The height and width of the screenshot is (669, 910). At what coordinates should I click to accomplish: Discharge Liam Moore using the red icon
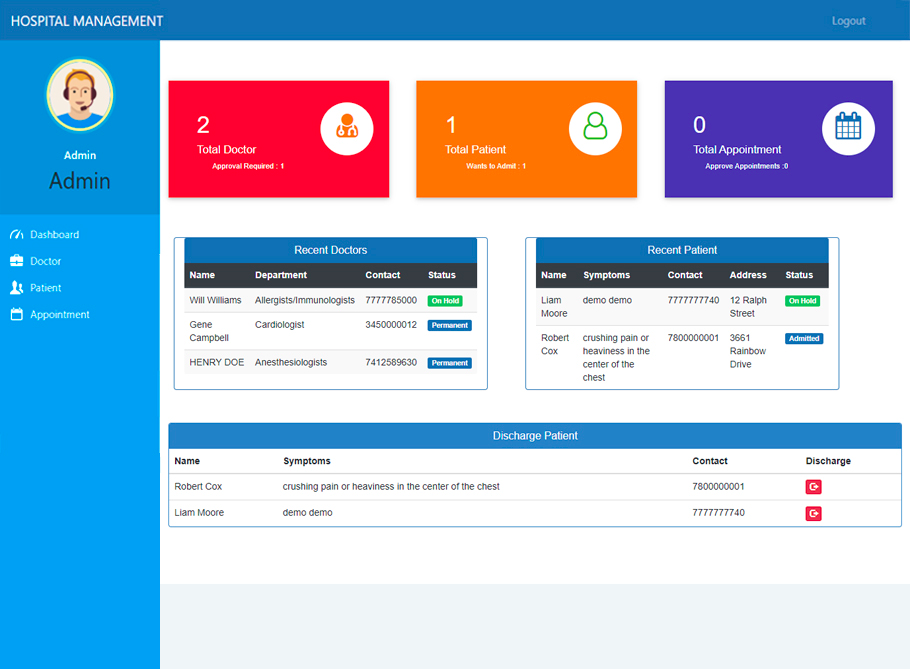[814, 513]
